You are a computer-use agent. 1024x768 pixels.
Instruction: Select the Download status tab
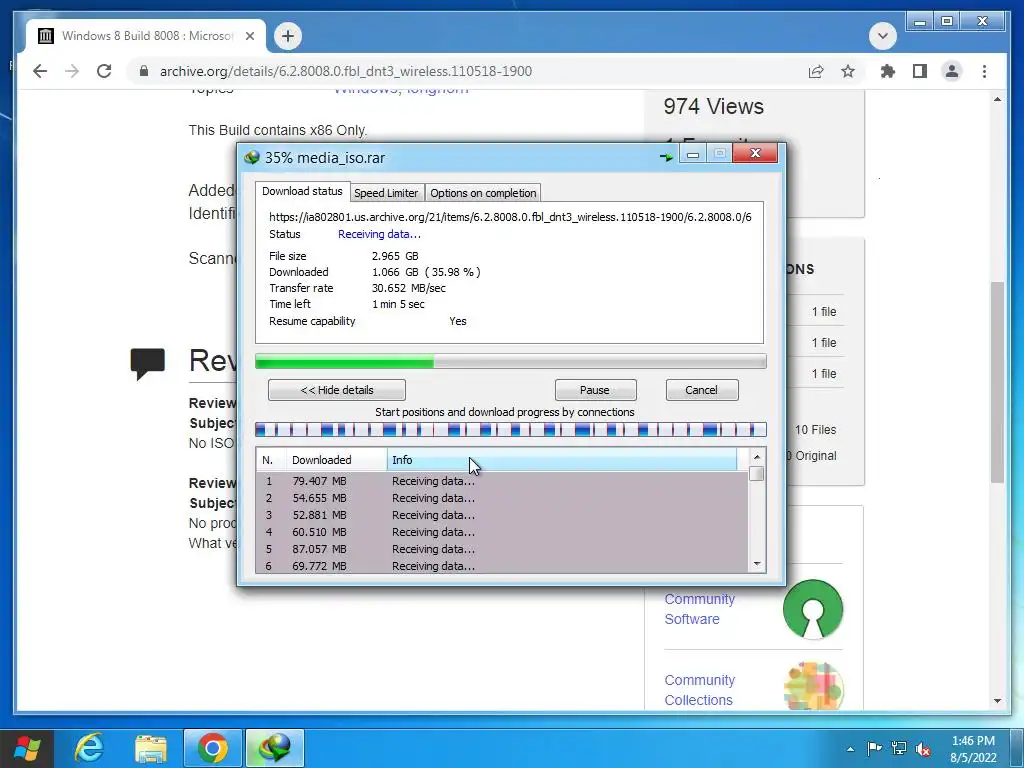click(x=302, y=191)
